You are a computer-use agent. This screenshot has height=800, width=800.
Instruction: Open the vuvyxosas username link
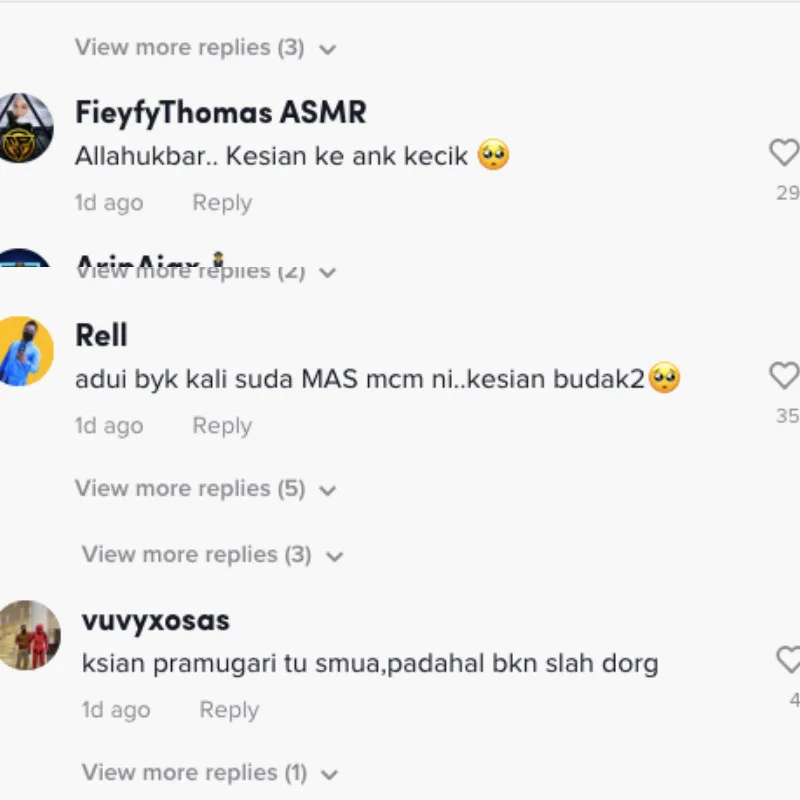tap(156, 621)
